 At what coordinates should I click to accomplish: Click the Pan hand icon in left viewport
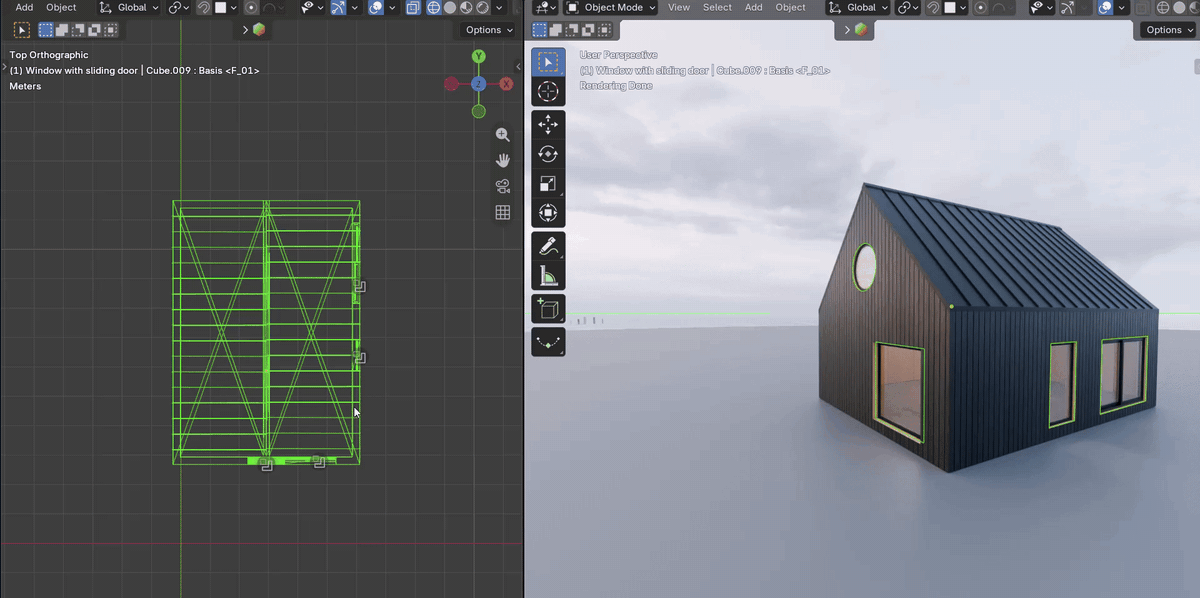click(502, 160)
